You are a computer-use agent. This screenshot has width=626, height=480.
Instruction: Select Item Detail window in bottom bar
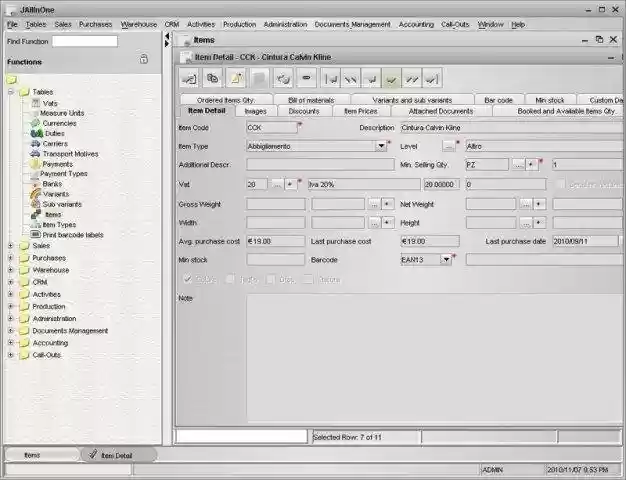pyautogui.click(x=119, y=455)
